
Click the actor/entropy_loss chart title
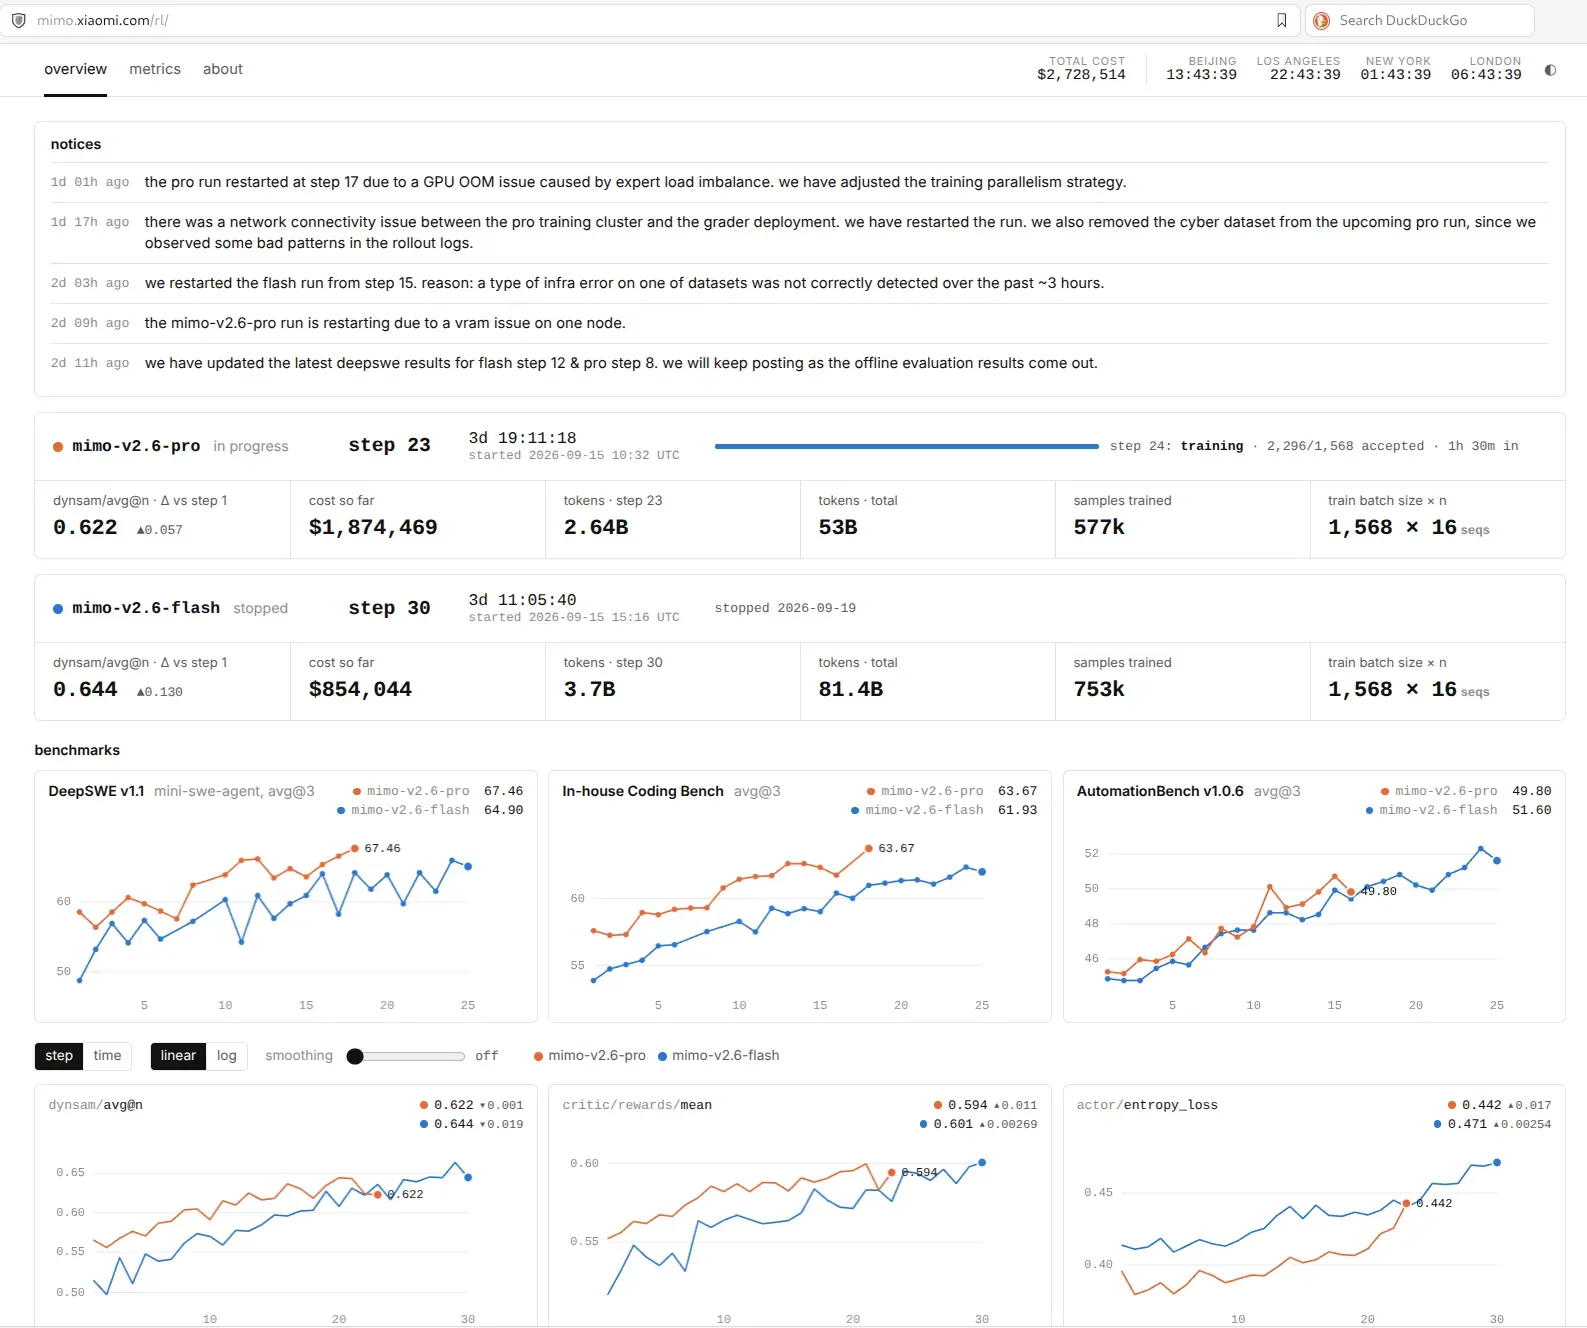click(x=1147, y=1105)
